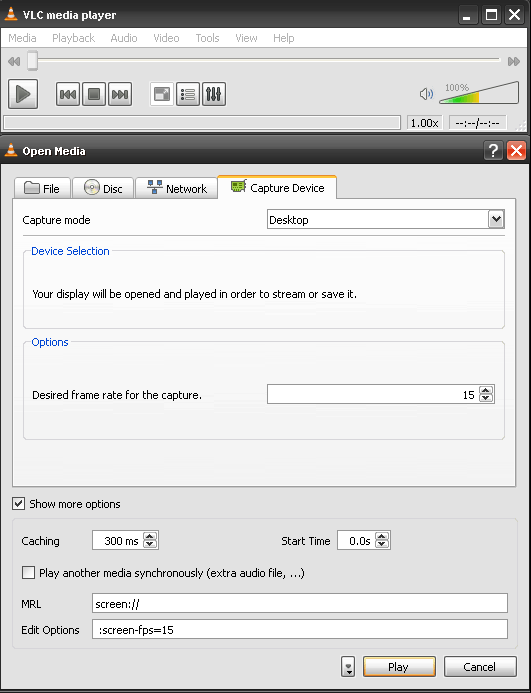This screenshot has width=531, height=693.
Task: Click the faster forward arrows icon
Action: pos(514,61)
